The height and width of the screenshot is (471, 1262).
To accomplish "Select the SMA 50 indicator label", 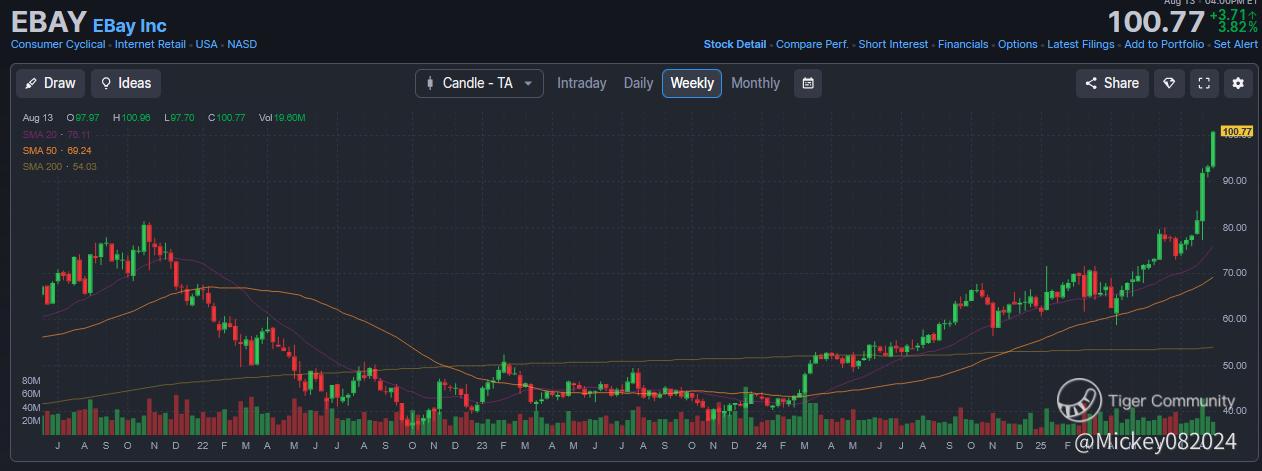I will [57, 150].
